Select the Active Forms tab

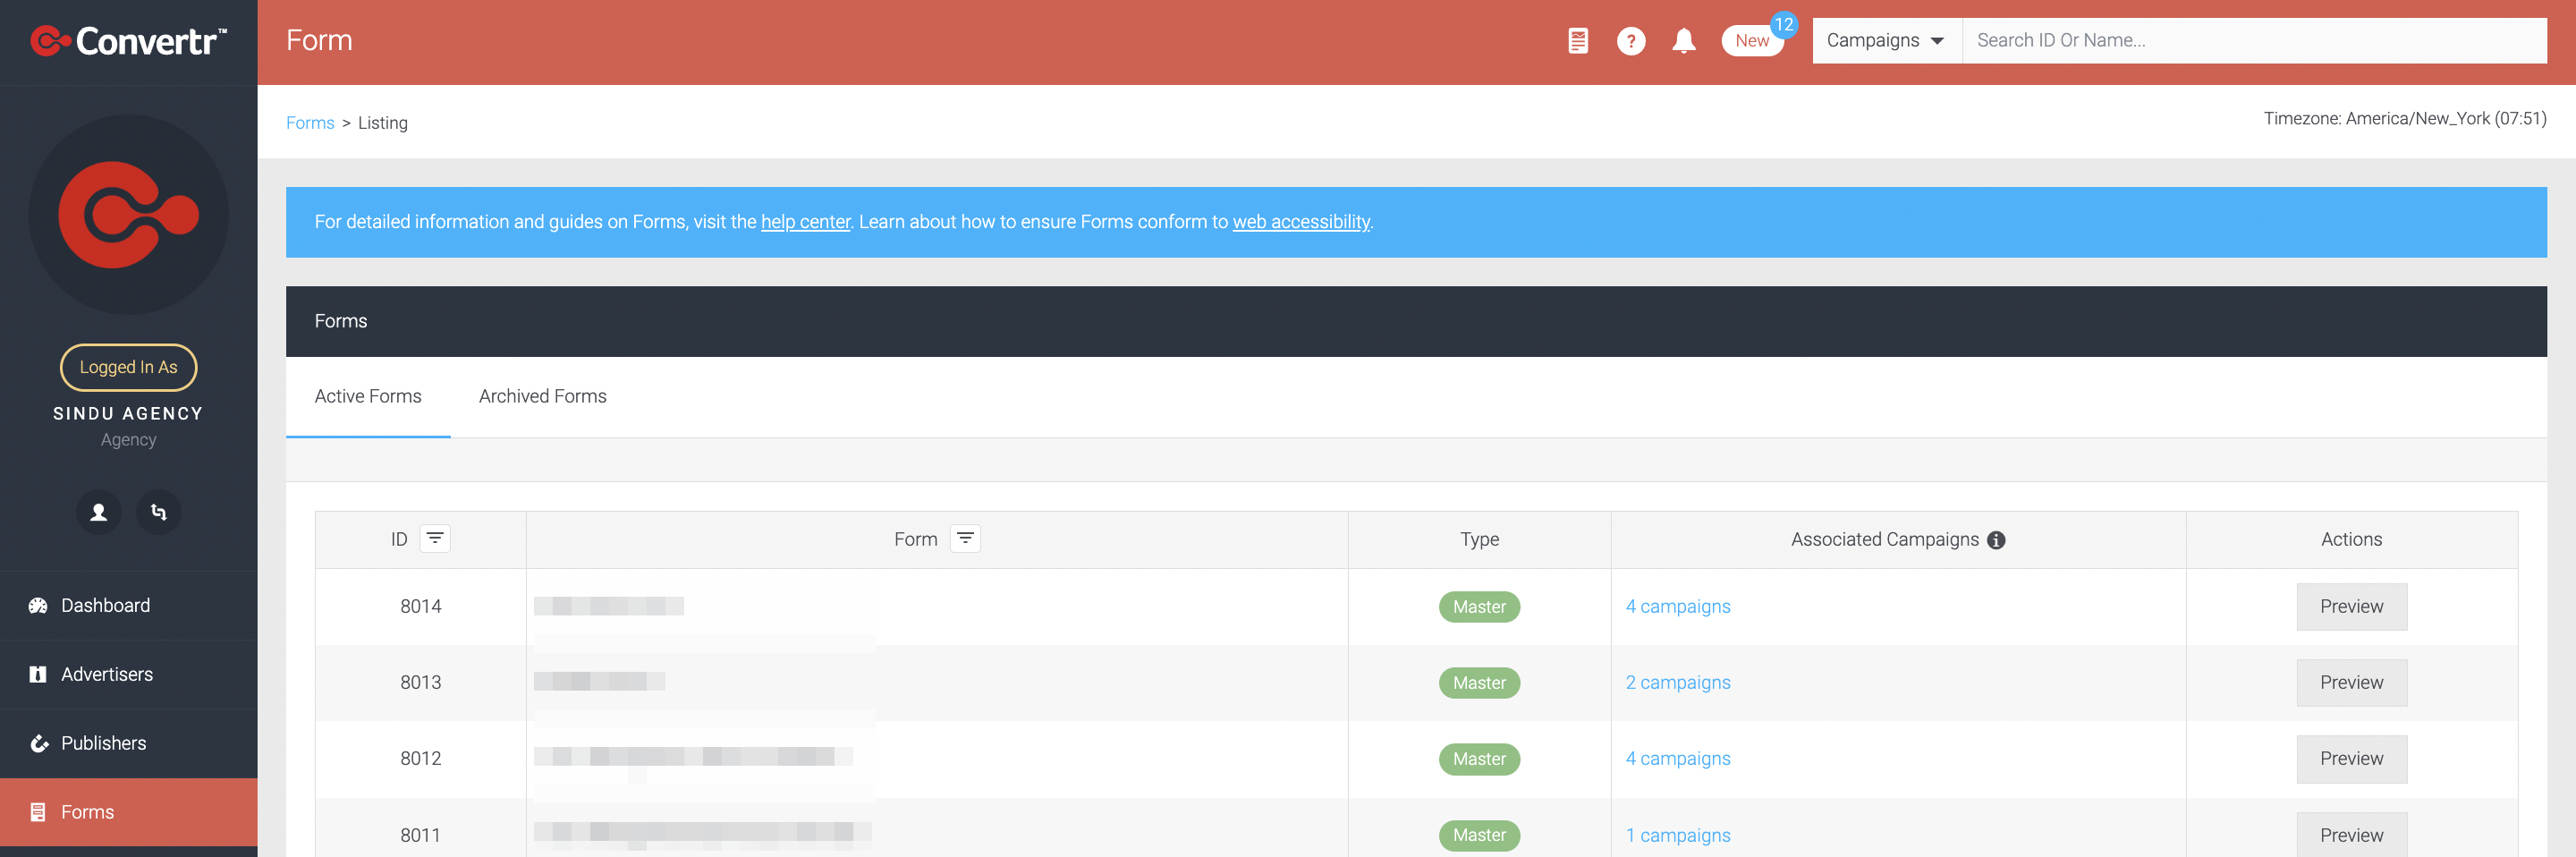(x=368, y=397)
